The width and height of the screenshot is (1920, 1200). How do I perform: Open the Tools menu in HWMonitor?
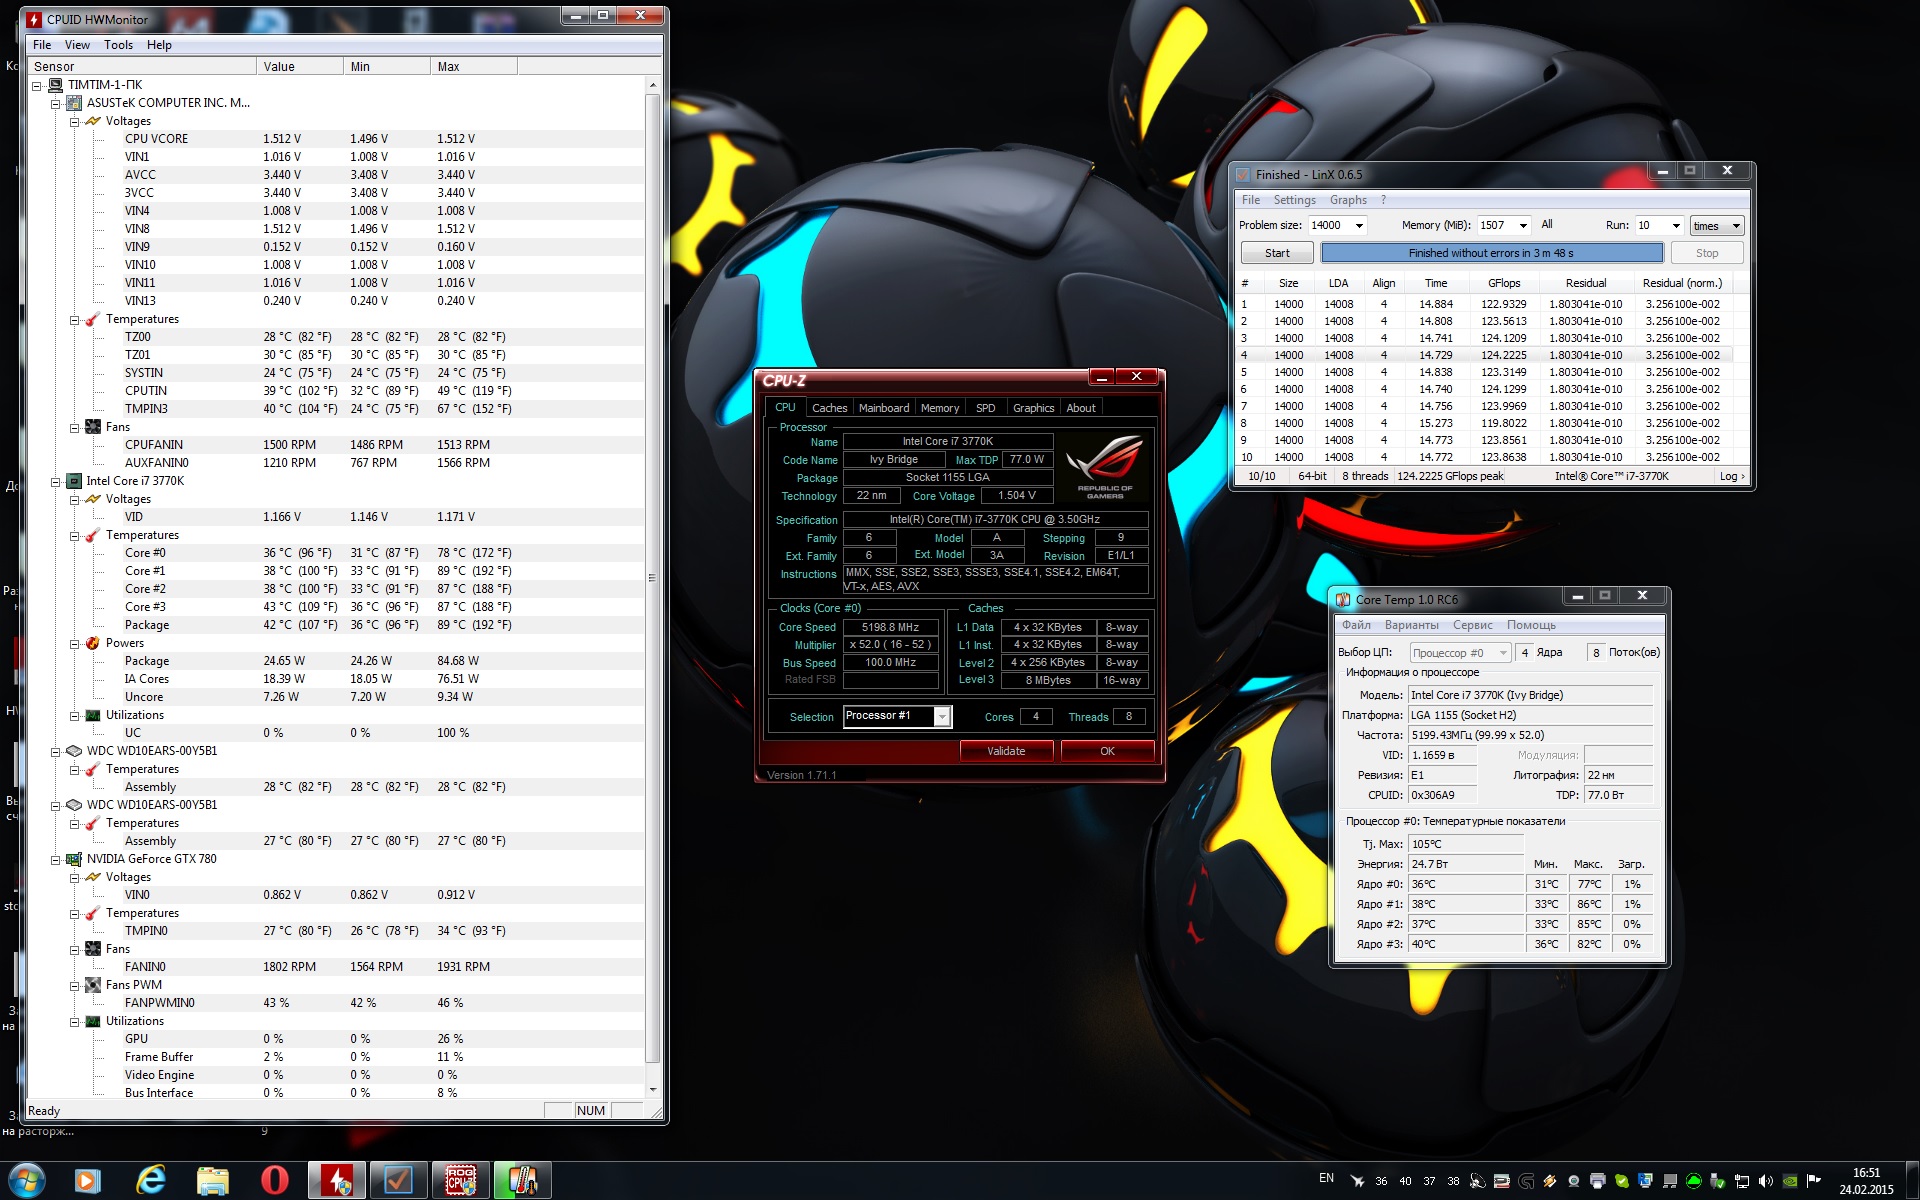click(x=118, y=45)
